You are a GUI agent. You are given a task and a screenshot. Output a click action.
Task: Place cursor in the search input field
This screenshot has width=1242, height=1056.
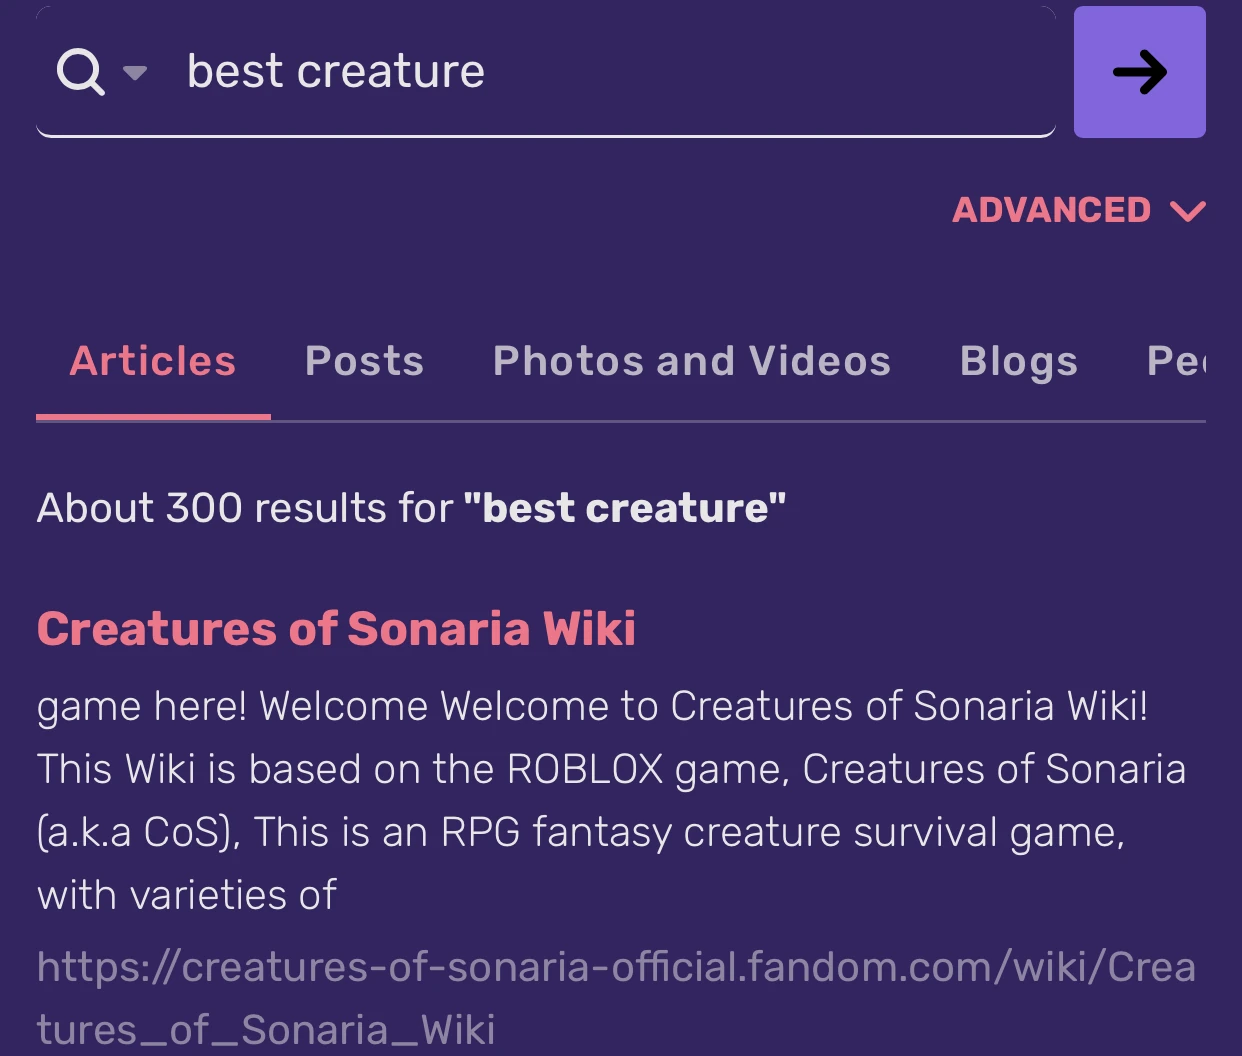[700, 70]
